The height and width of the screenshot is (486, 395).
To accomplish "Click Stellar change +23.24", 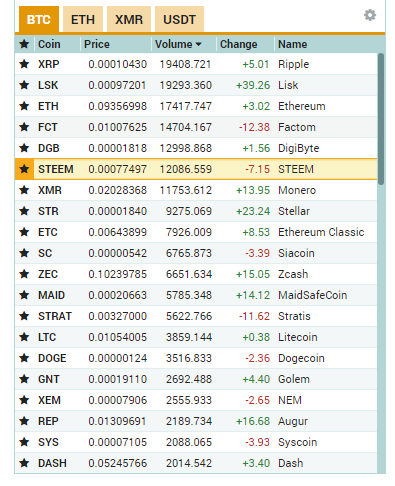I will [x=253, y=211].
